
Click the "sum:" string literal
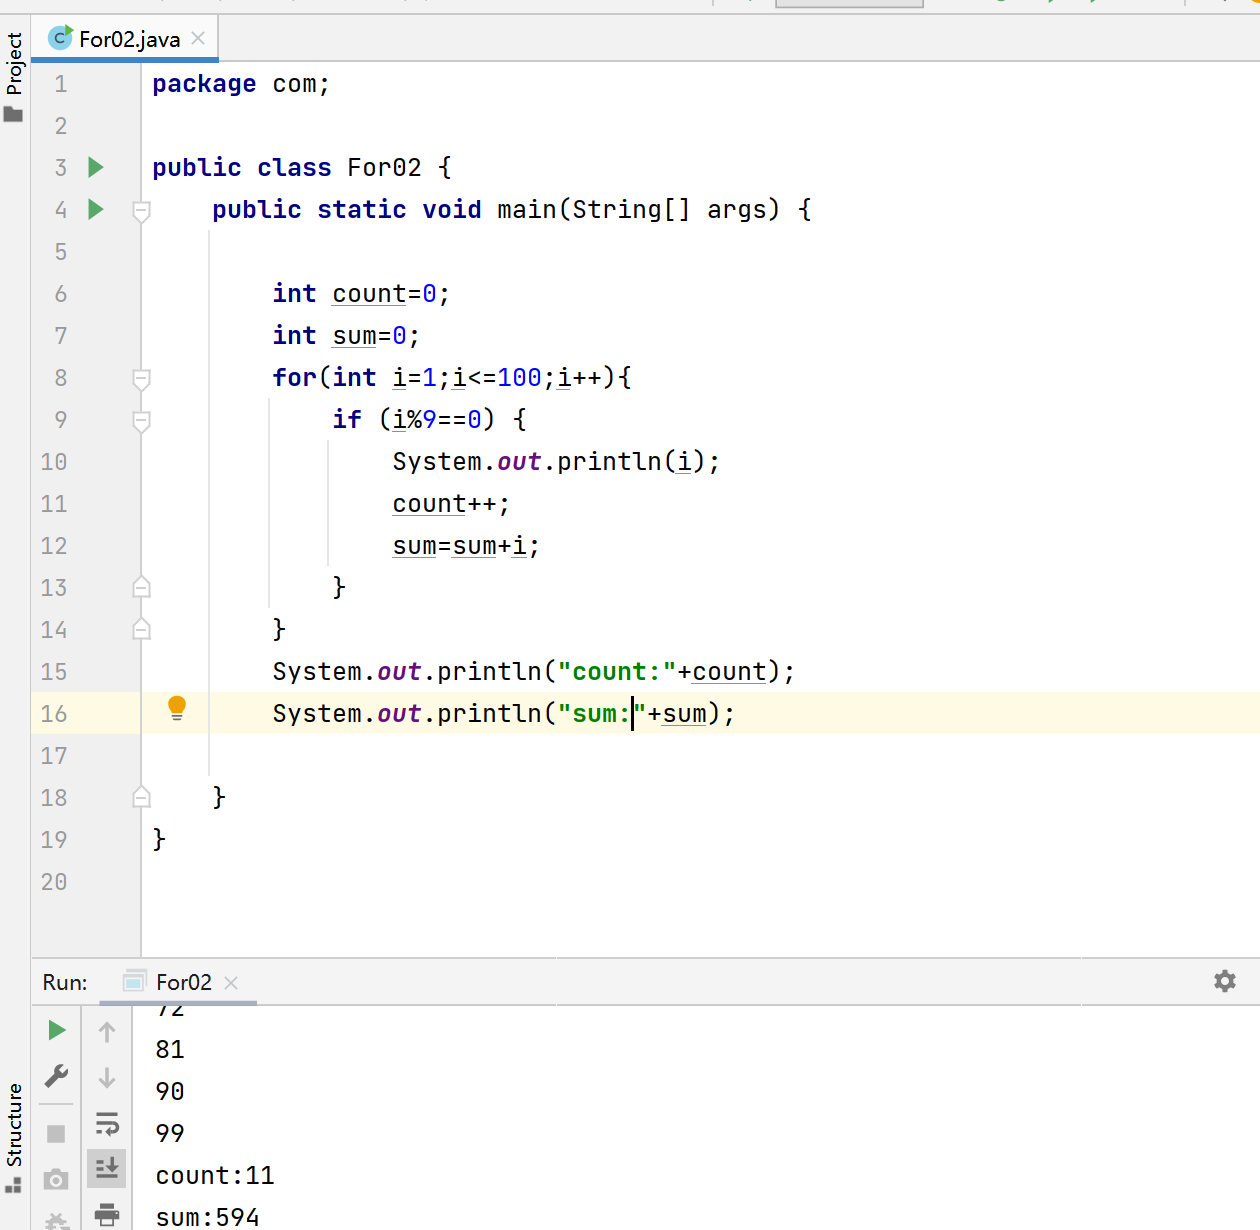pyautogui.click(x=602, y=714)
